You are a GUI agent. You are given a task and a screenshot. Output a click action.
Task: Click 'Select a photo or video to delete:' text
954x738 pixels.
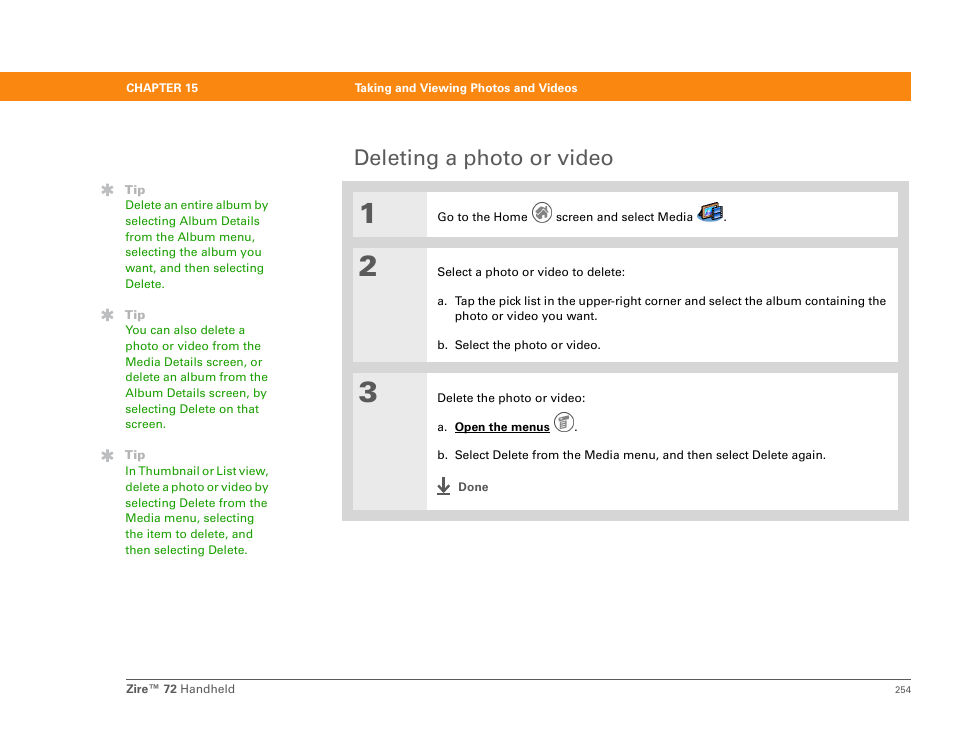(531, 272)
